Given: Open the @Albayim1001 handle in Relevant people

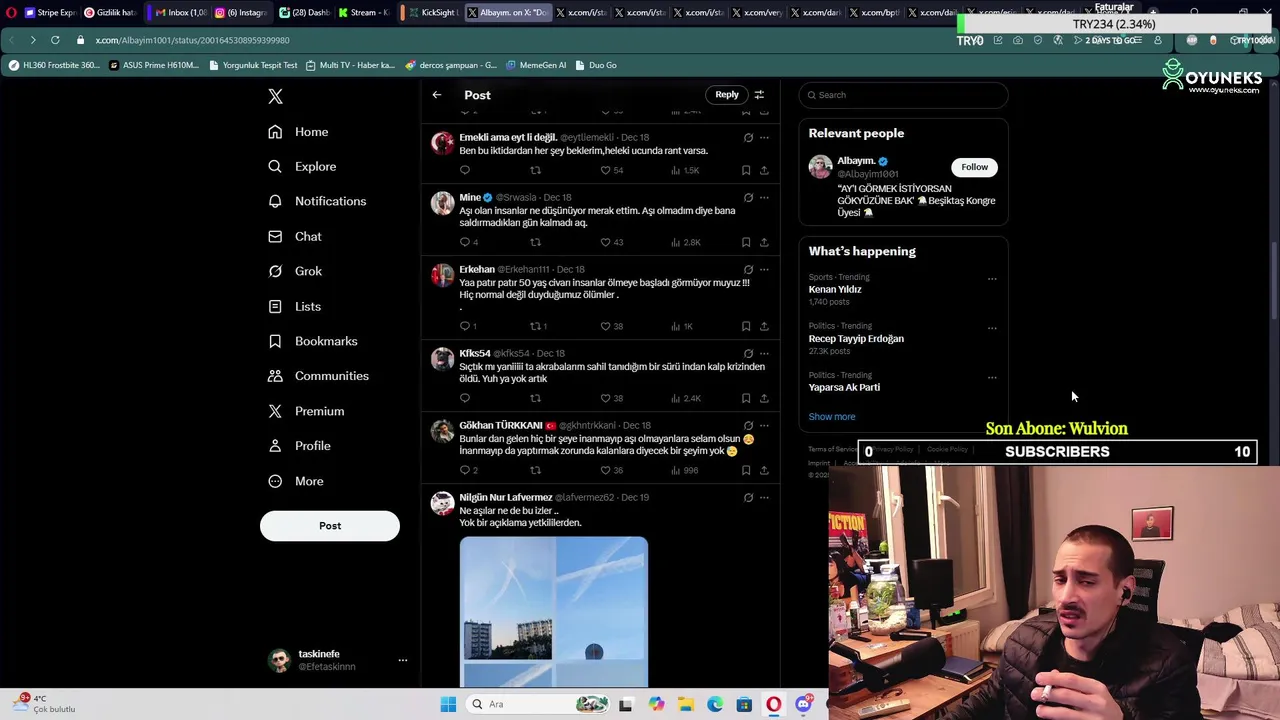Looking at the screenshot, I should click(868, 174).
